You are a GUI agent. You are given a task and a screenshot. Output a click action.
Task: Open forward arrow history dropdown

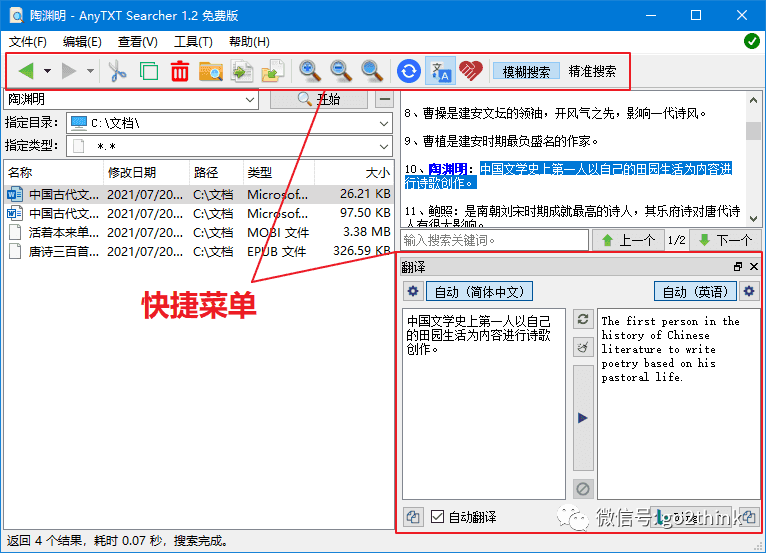[90, 71]
